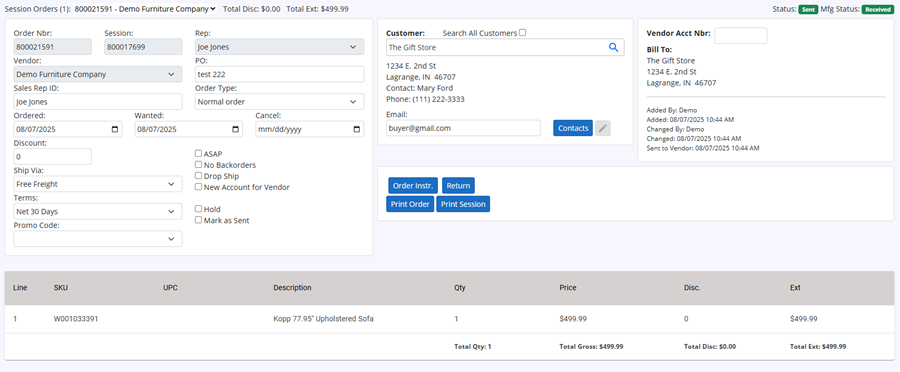The height and width of the screenshot is (372, 900).
Task: Click the Total Gross $499.99 text
Action: pyautogui.click(x=591, y=347)
